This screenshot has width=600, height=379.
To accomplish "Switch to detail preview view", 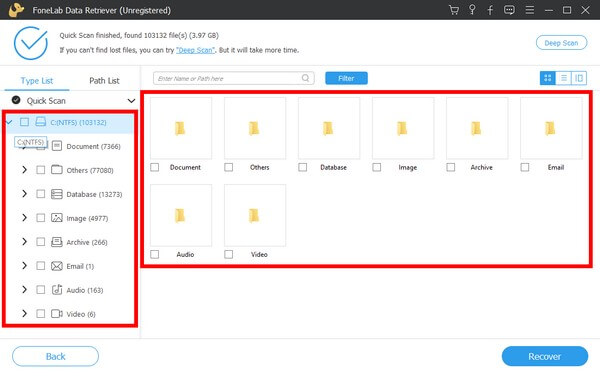I will 579,78.
